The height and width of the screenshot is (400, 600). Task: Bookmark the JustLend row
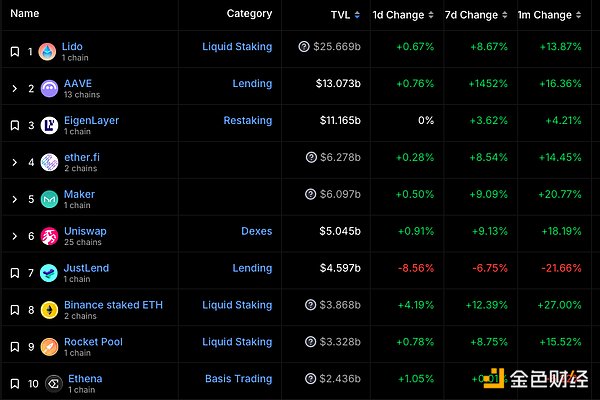[14, 274]
